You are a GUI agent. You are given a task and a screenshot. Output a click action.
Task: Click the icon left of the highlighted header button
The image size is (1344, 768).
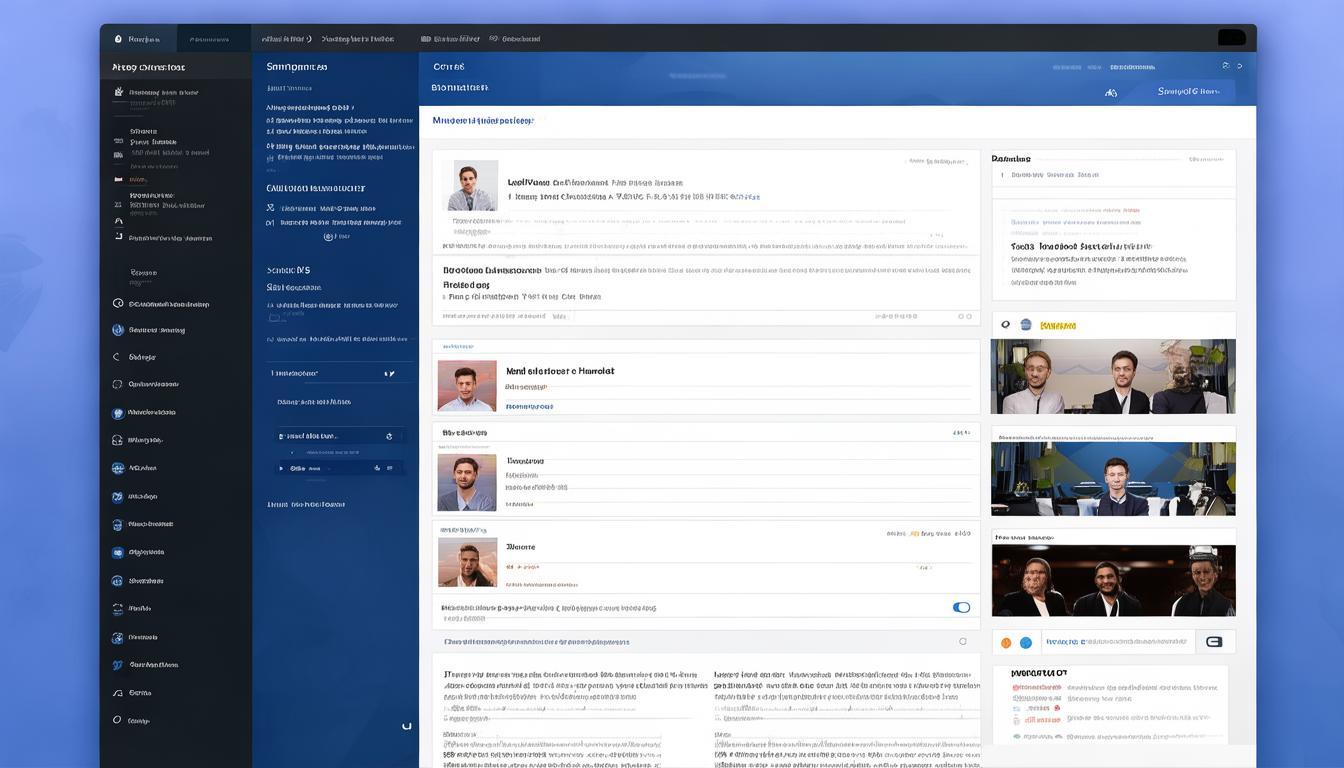1110,92
